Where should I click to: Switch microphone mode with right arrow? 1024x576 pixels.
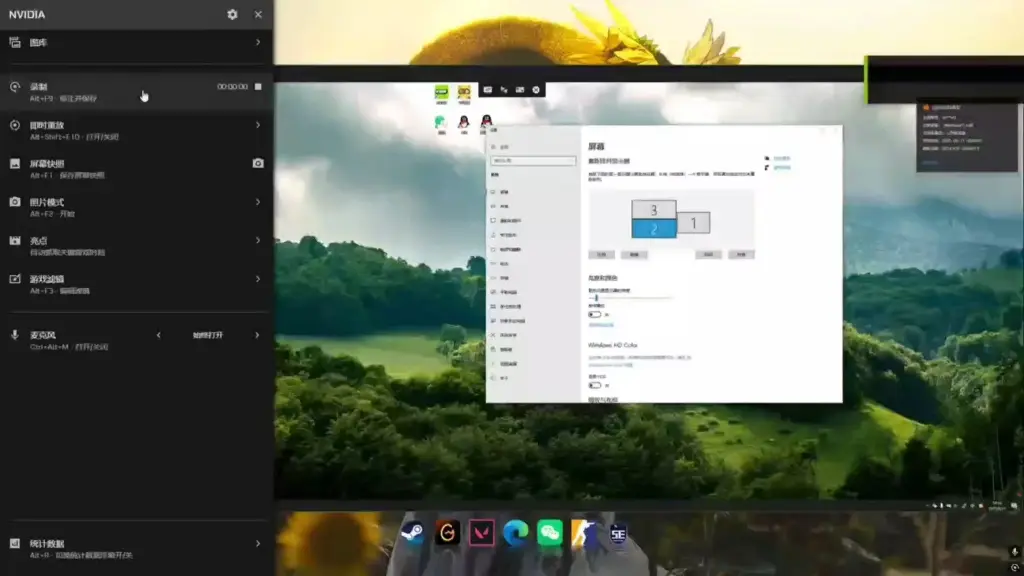tap(257, 335)
